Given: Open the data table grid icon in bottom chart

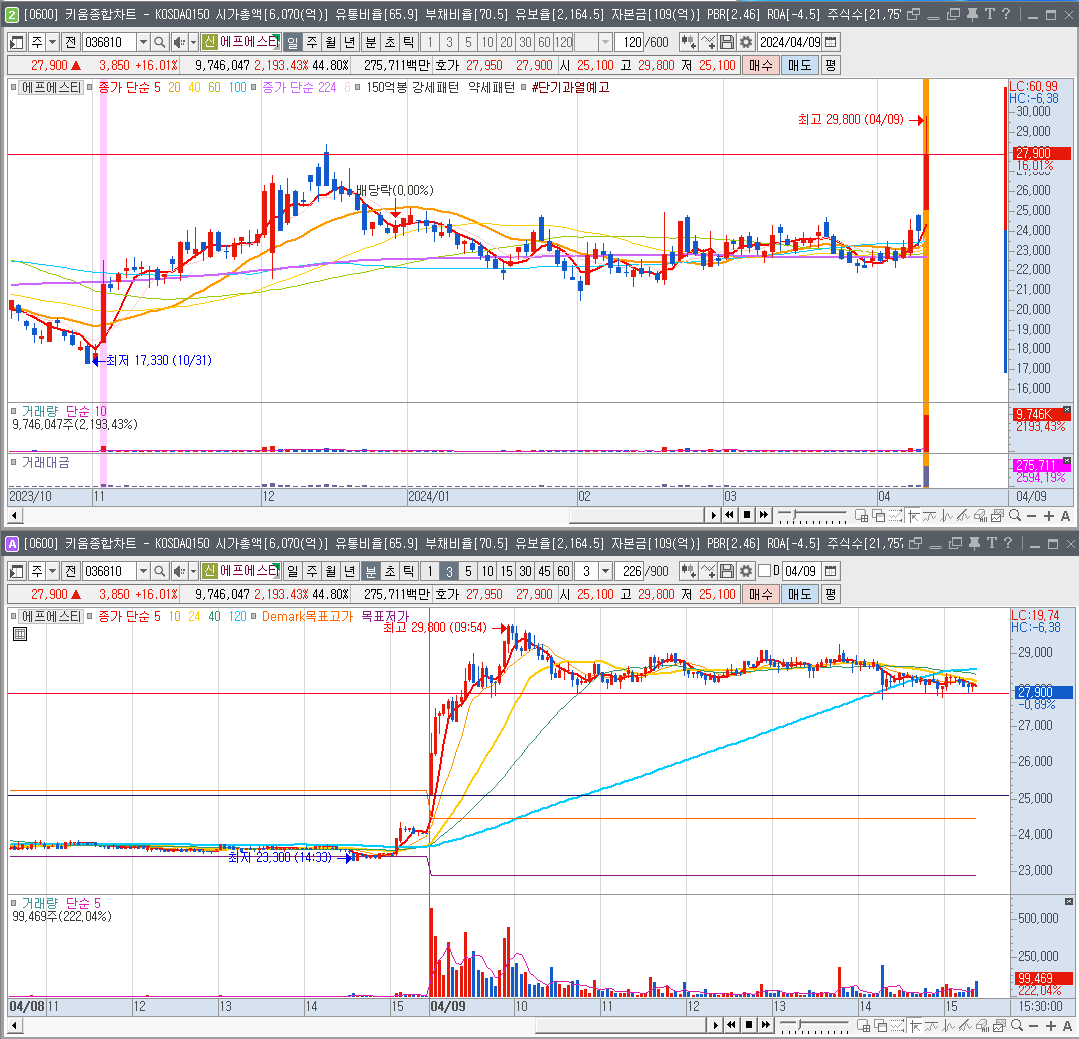Looking at the screenshot, I should point(20,634).
